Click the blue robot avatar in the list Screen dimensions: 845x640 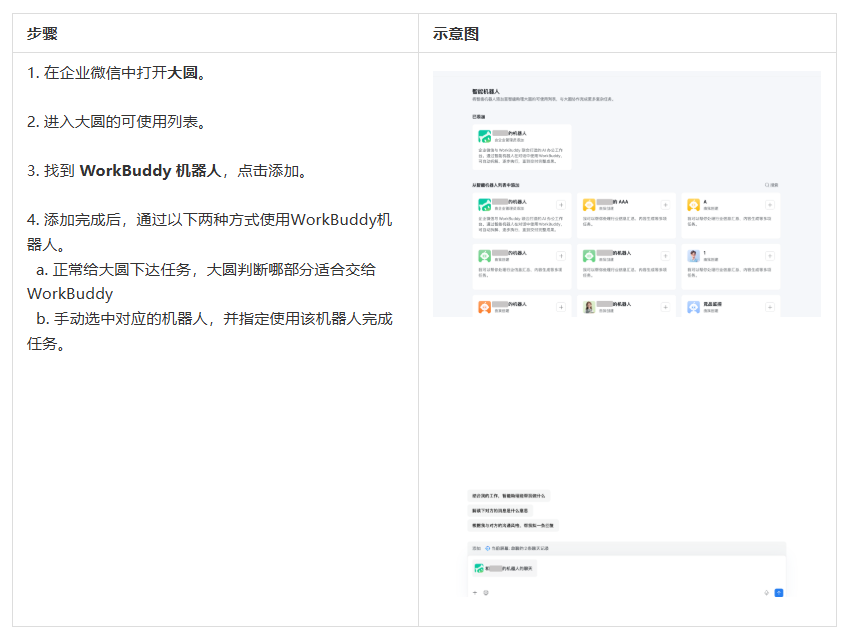tap(694, 307)
